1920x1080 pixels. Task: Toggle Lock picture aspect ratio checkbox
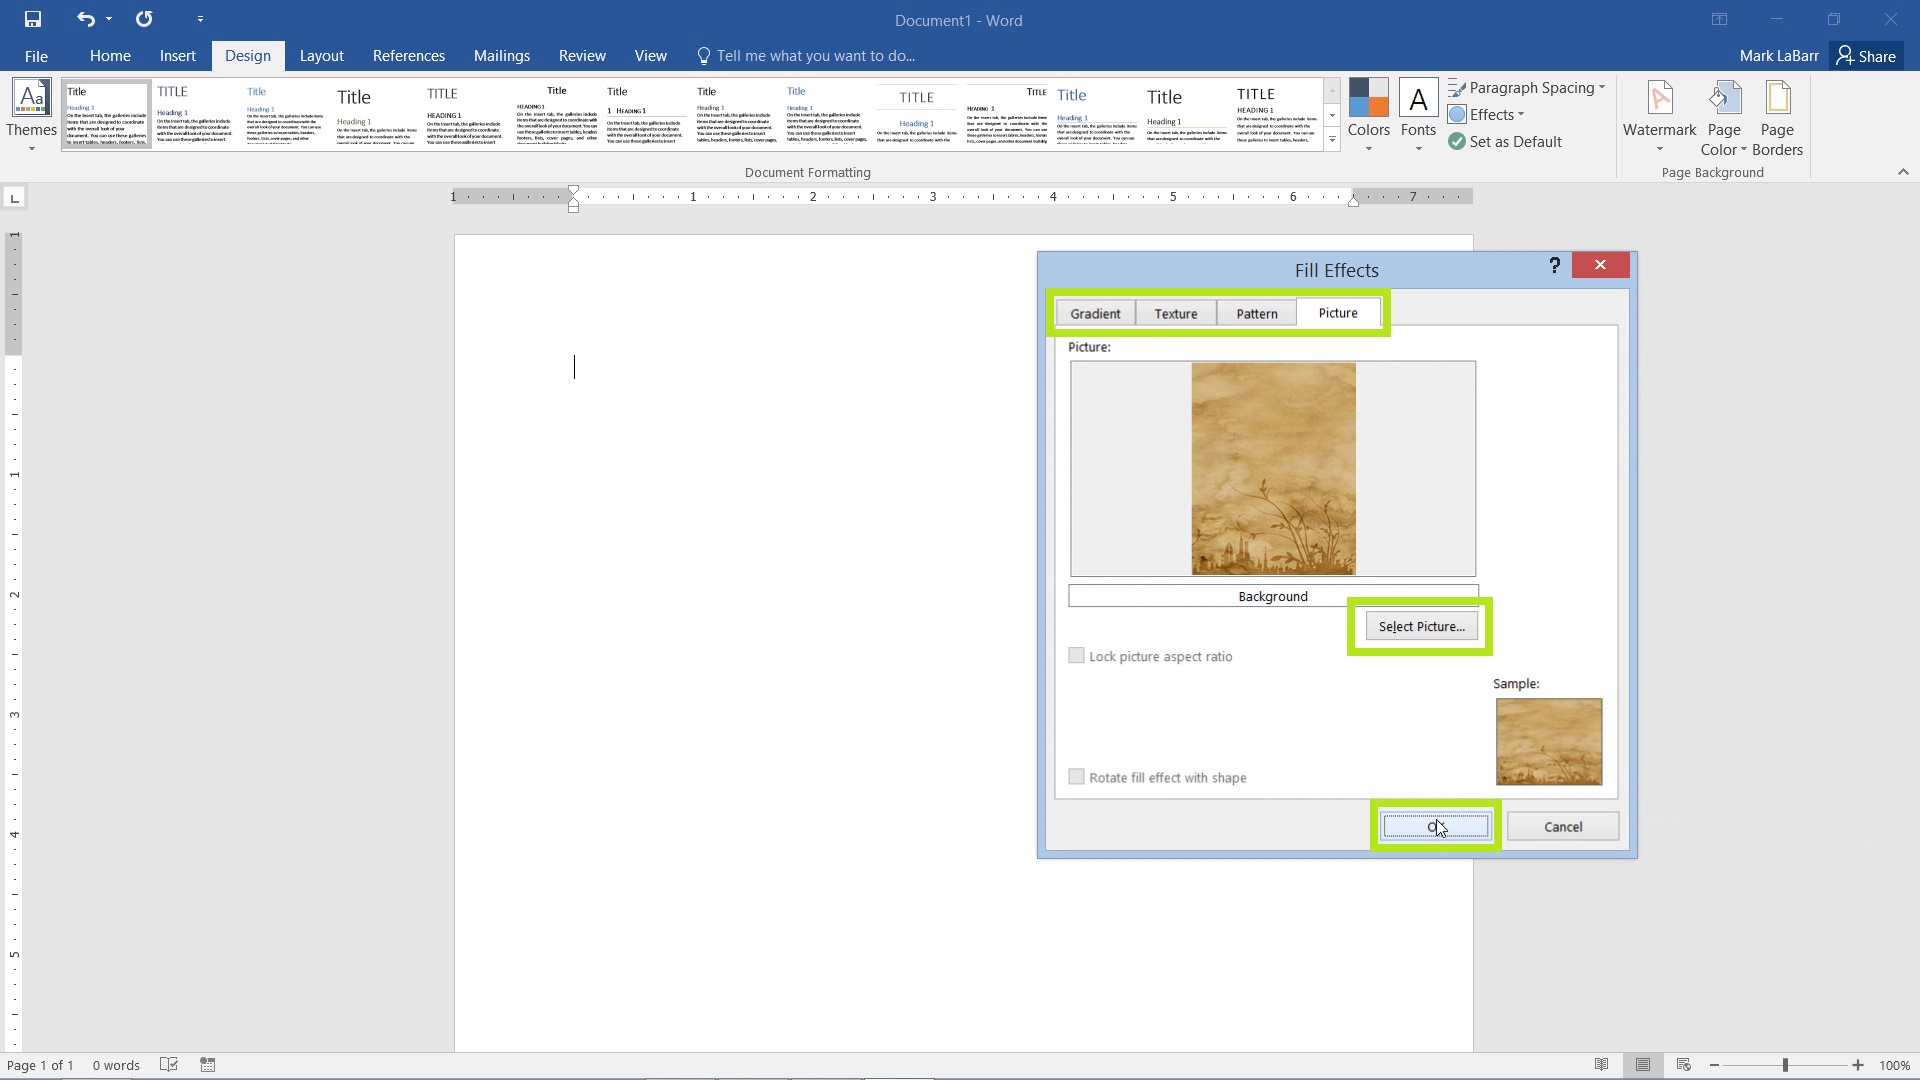point(1077,655)
